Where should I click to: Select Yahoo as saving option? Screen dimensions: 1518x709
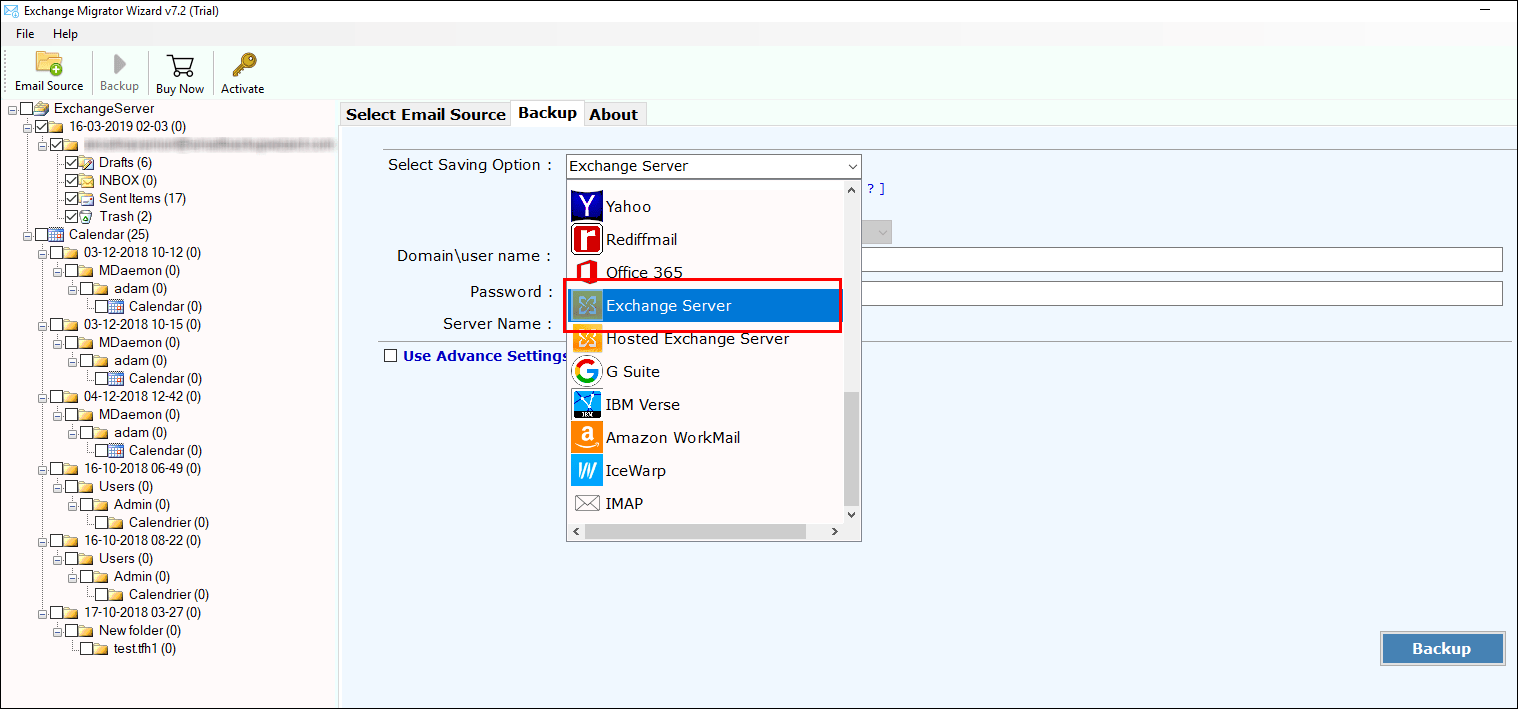629,206
